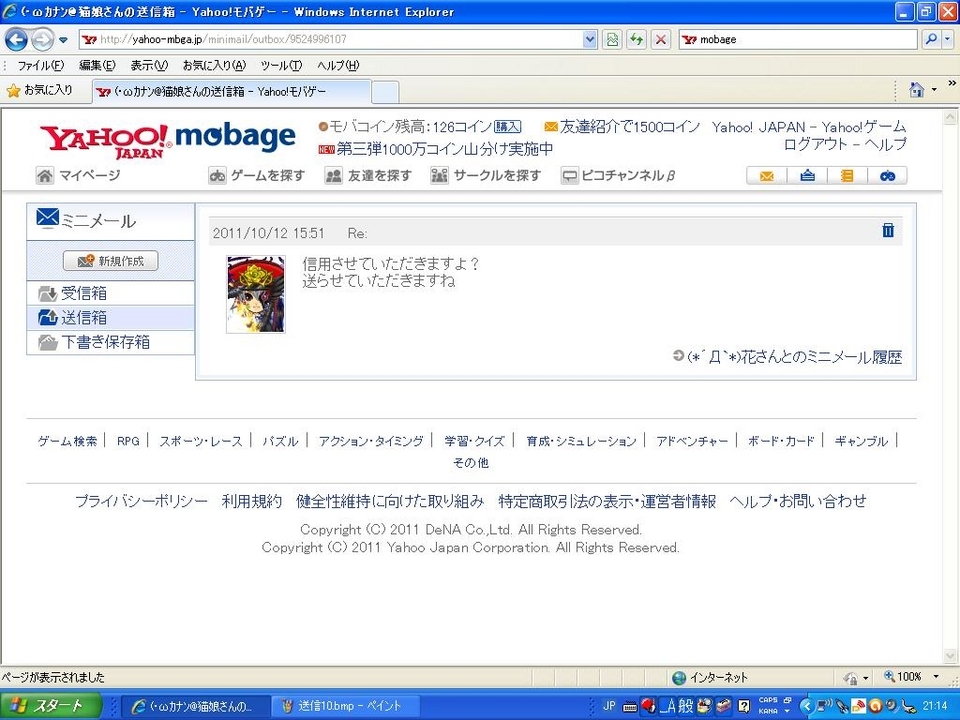This screenshot has width=960, height=720.
Task: Open the Windows スタート menu
Action: click(x=50, y=706)
